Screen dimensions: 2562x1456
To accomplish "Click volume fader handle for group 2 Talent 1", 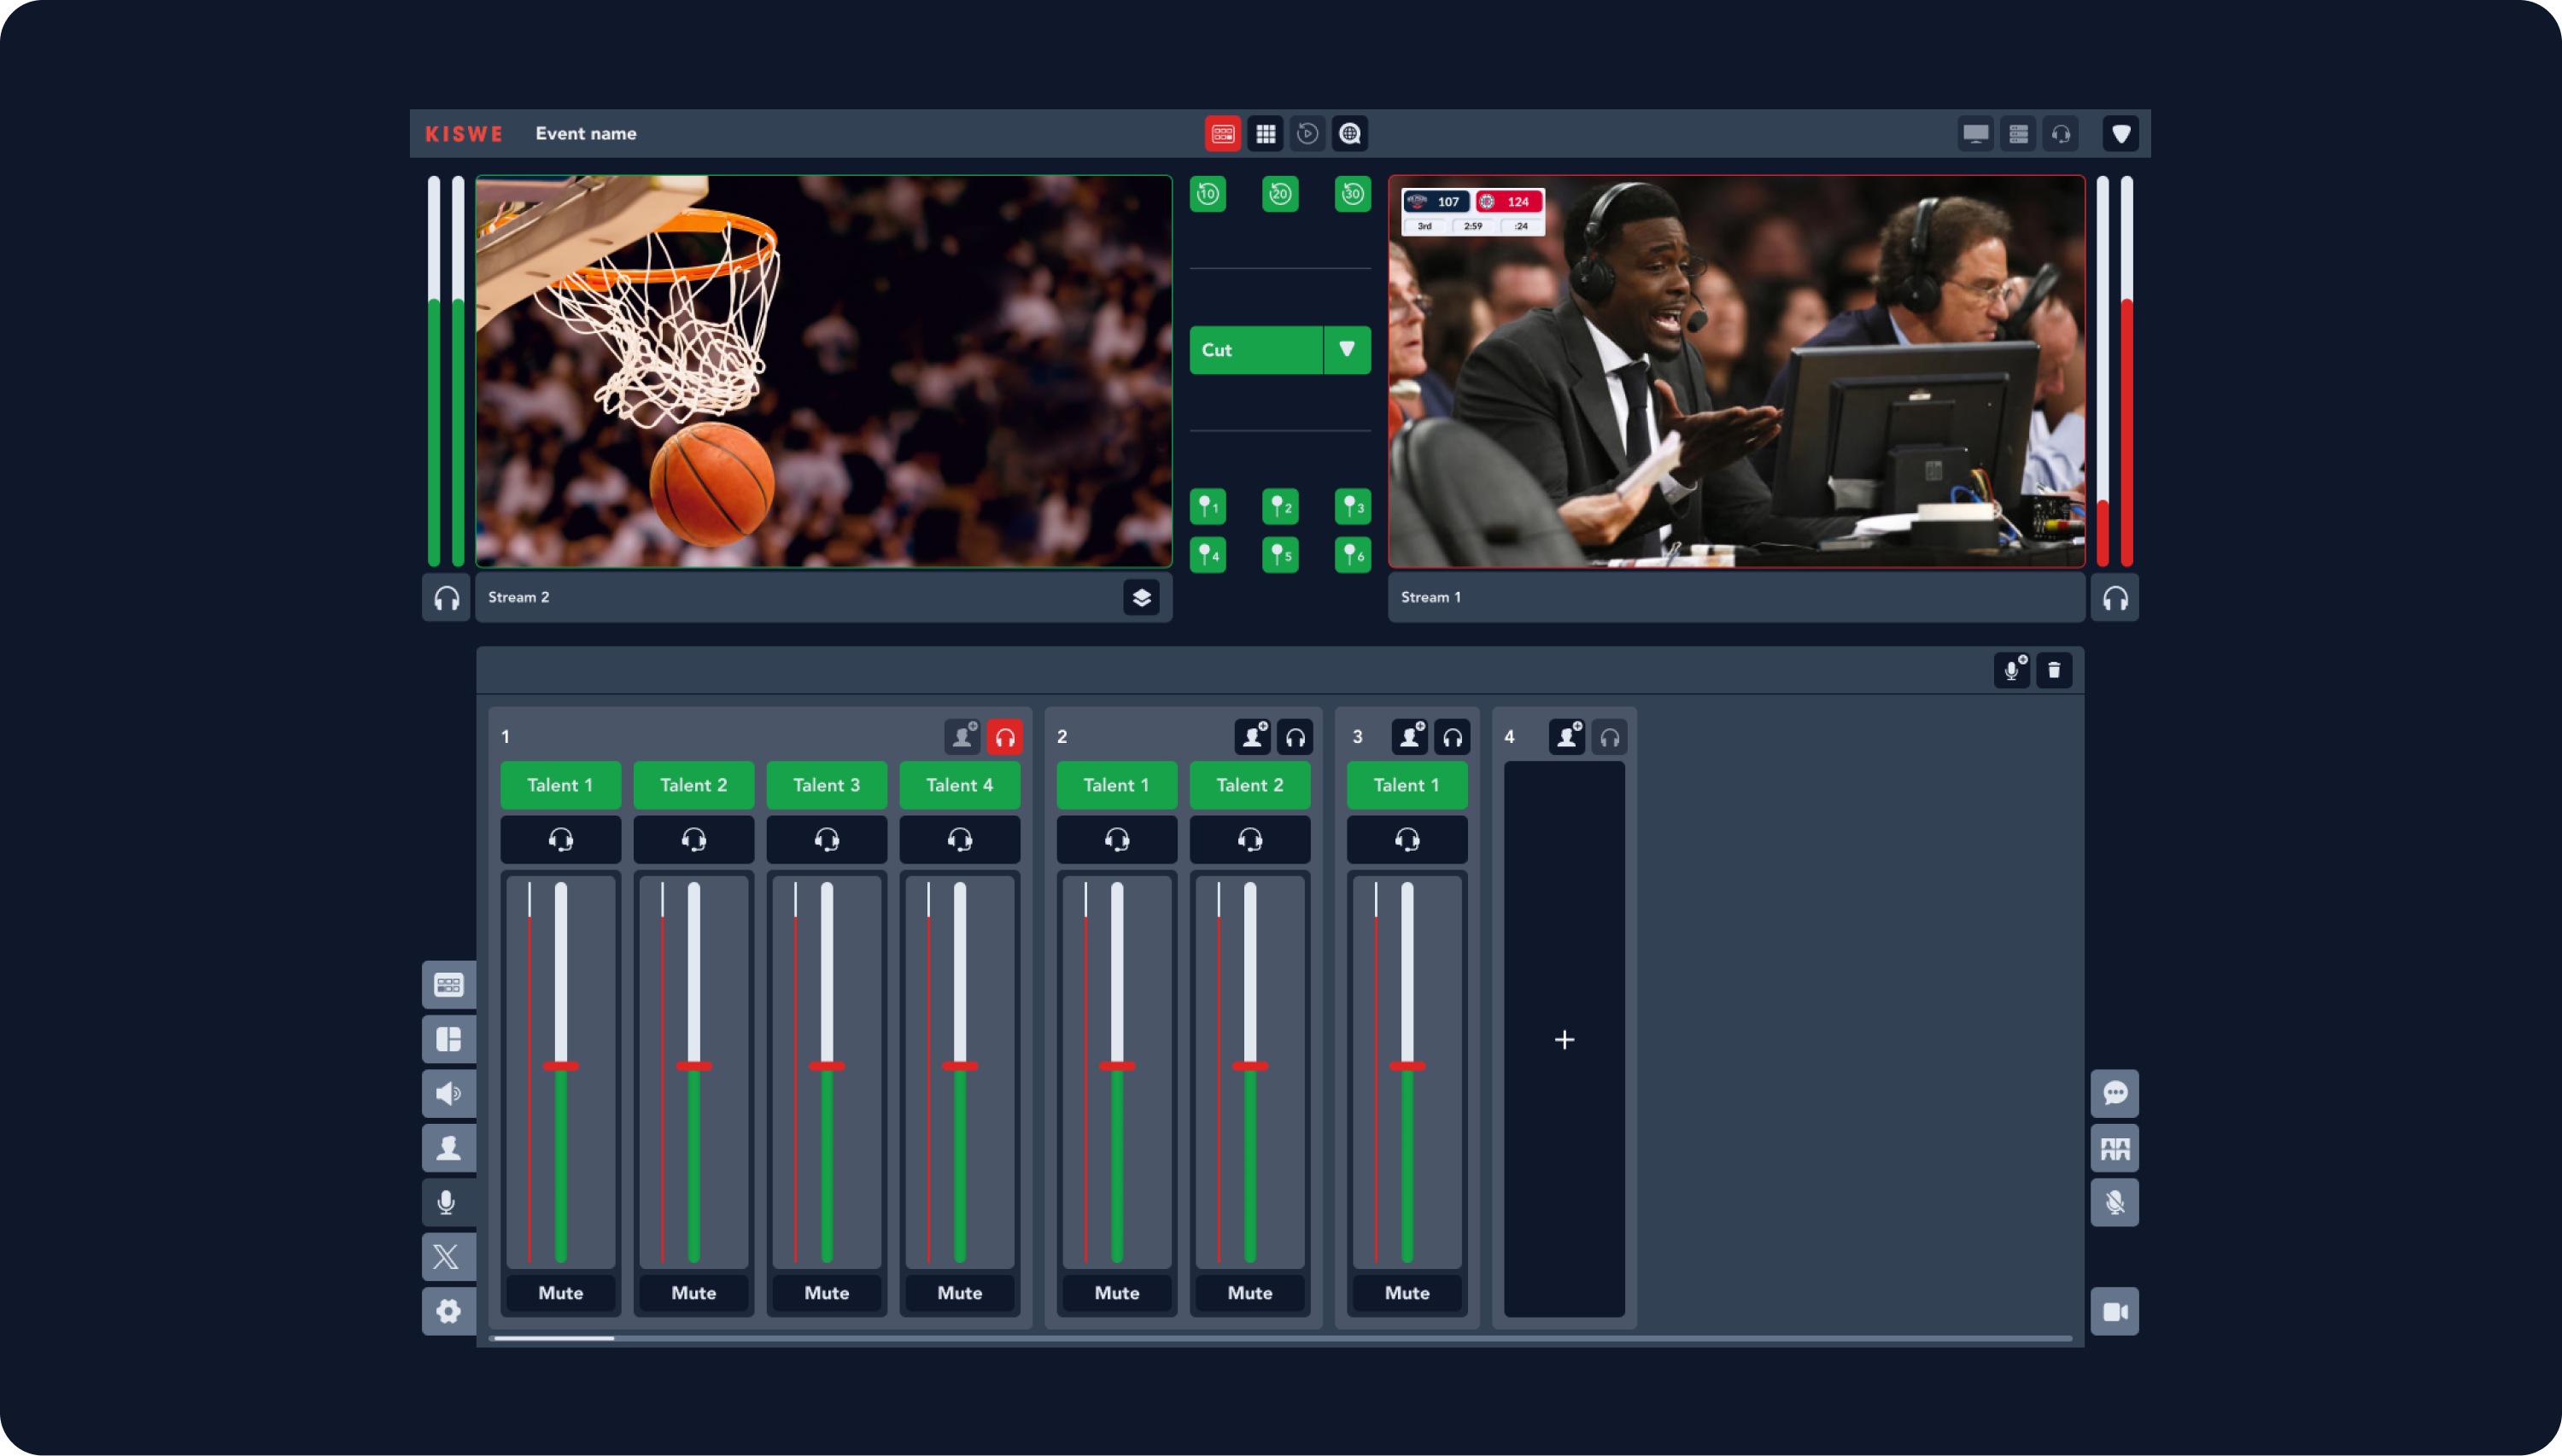I will point(1117,1066).
